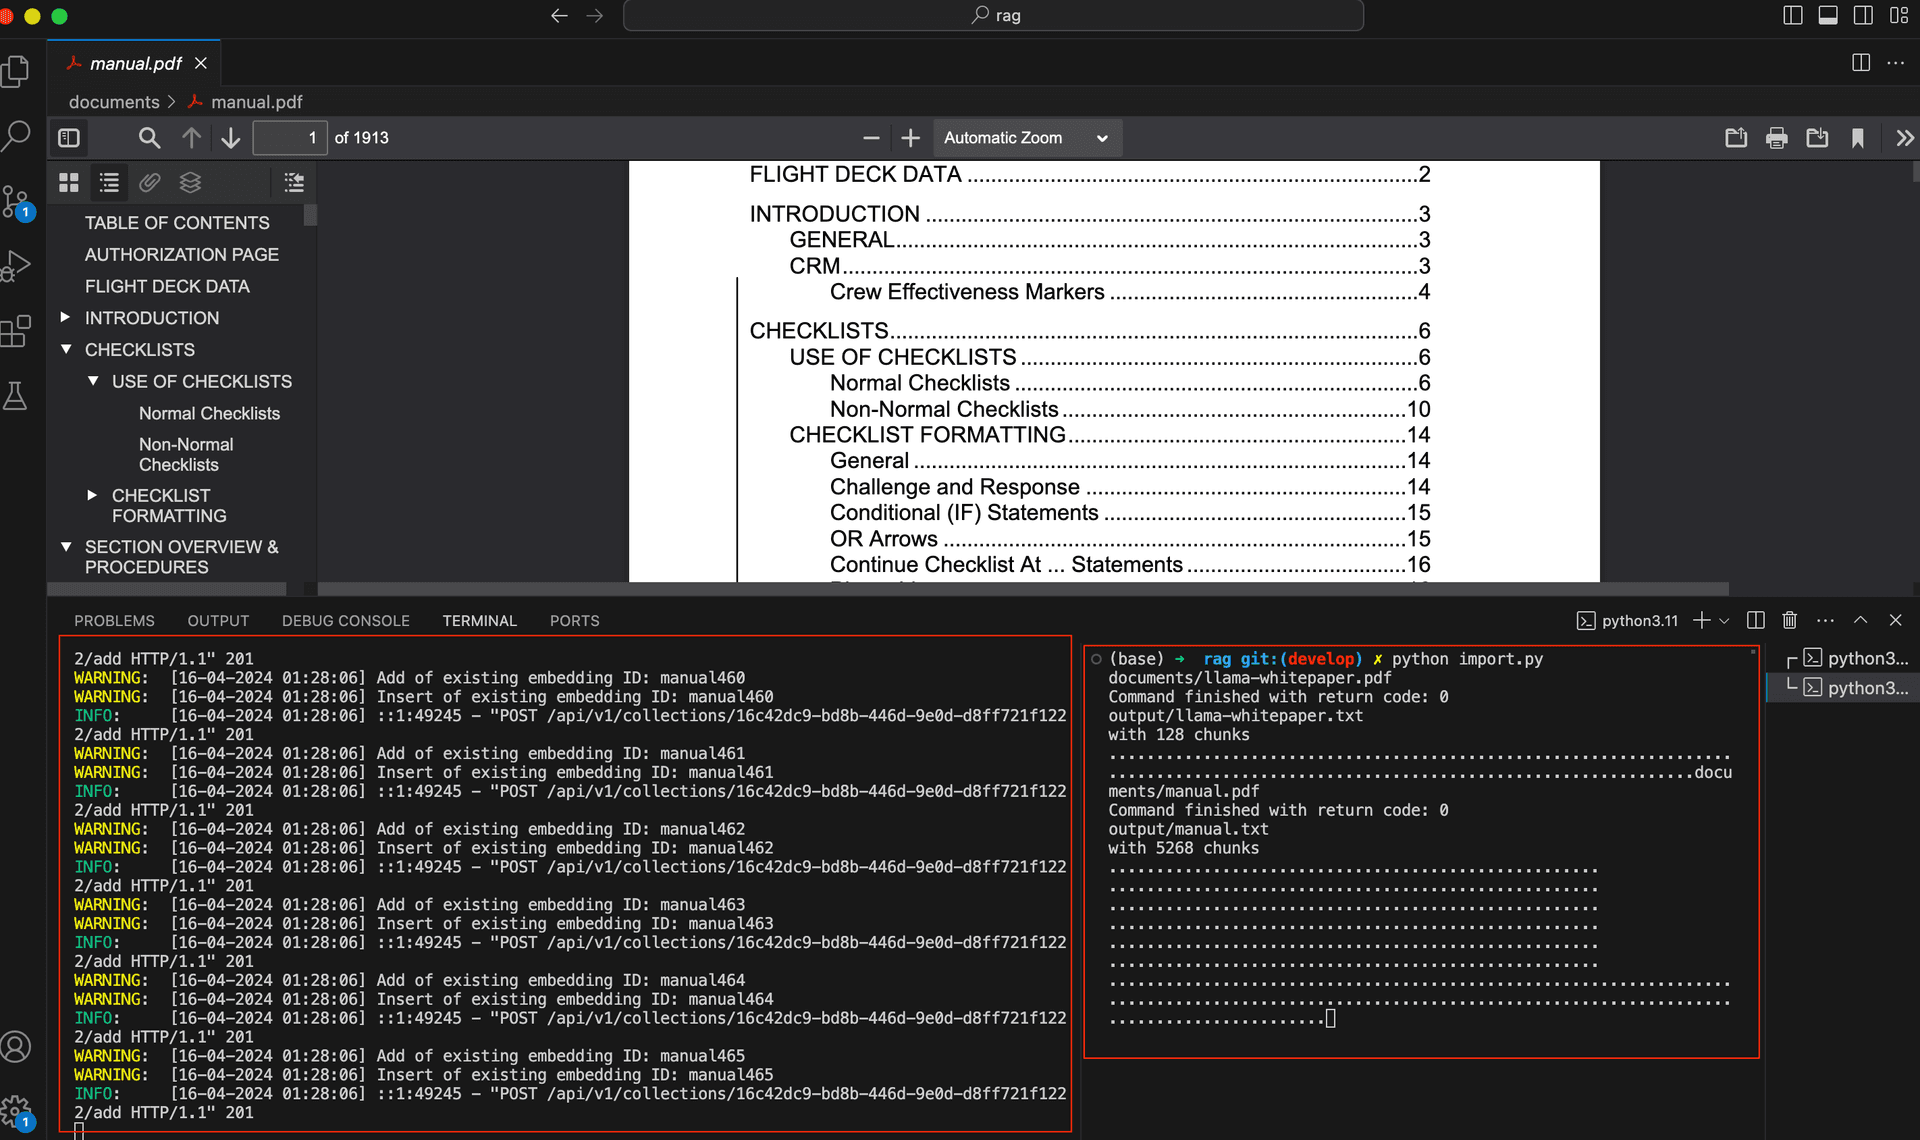Switch to the DEBUG CONSOLE tab
The image size is (1920, 1140).
point(346,621)
